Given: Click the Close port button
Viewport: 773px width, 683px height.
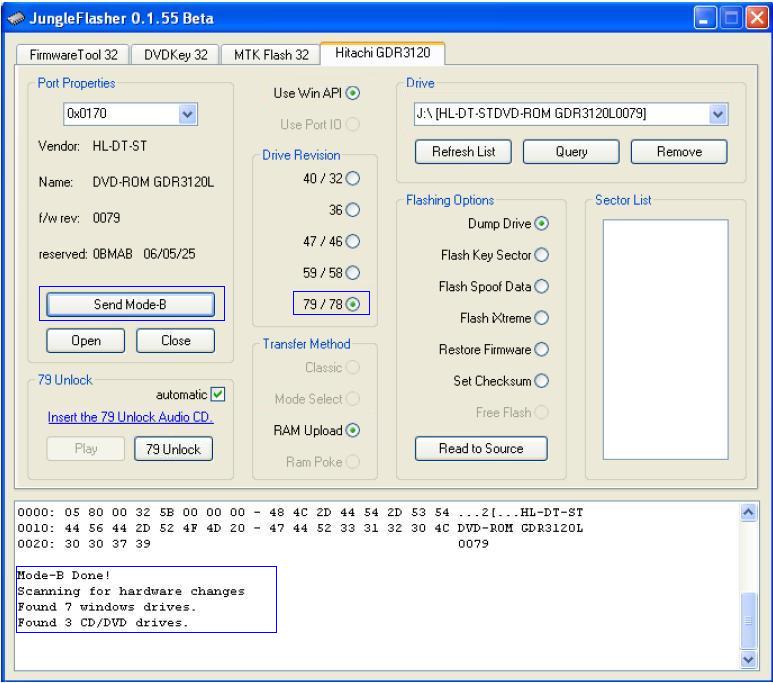Looking at the screenshot, I should tap(176, 341).
